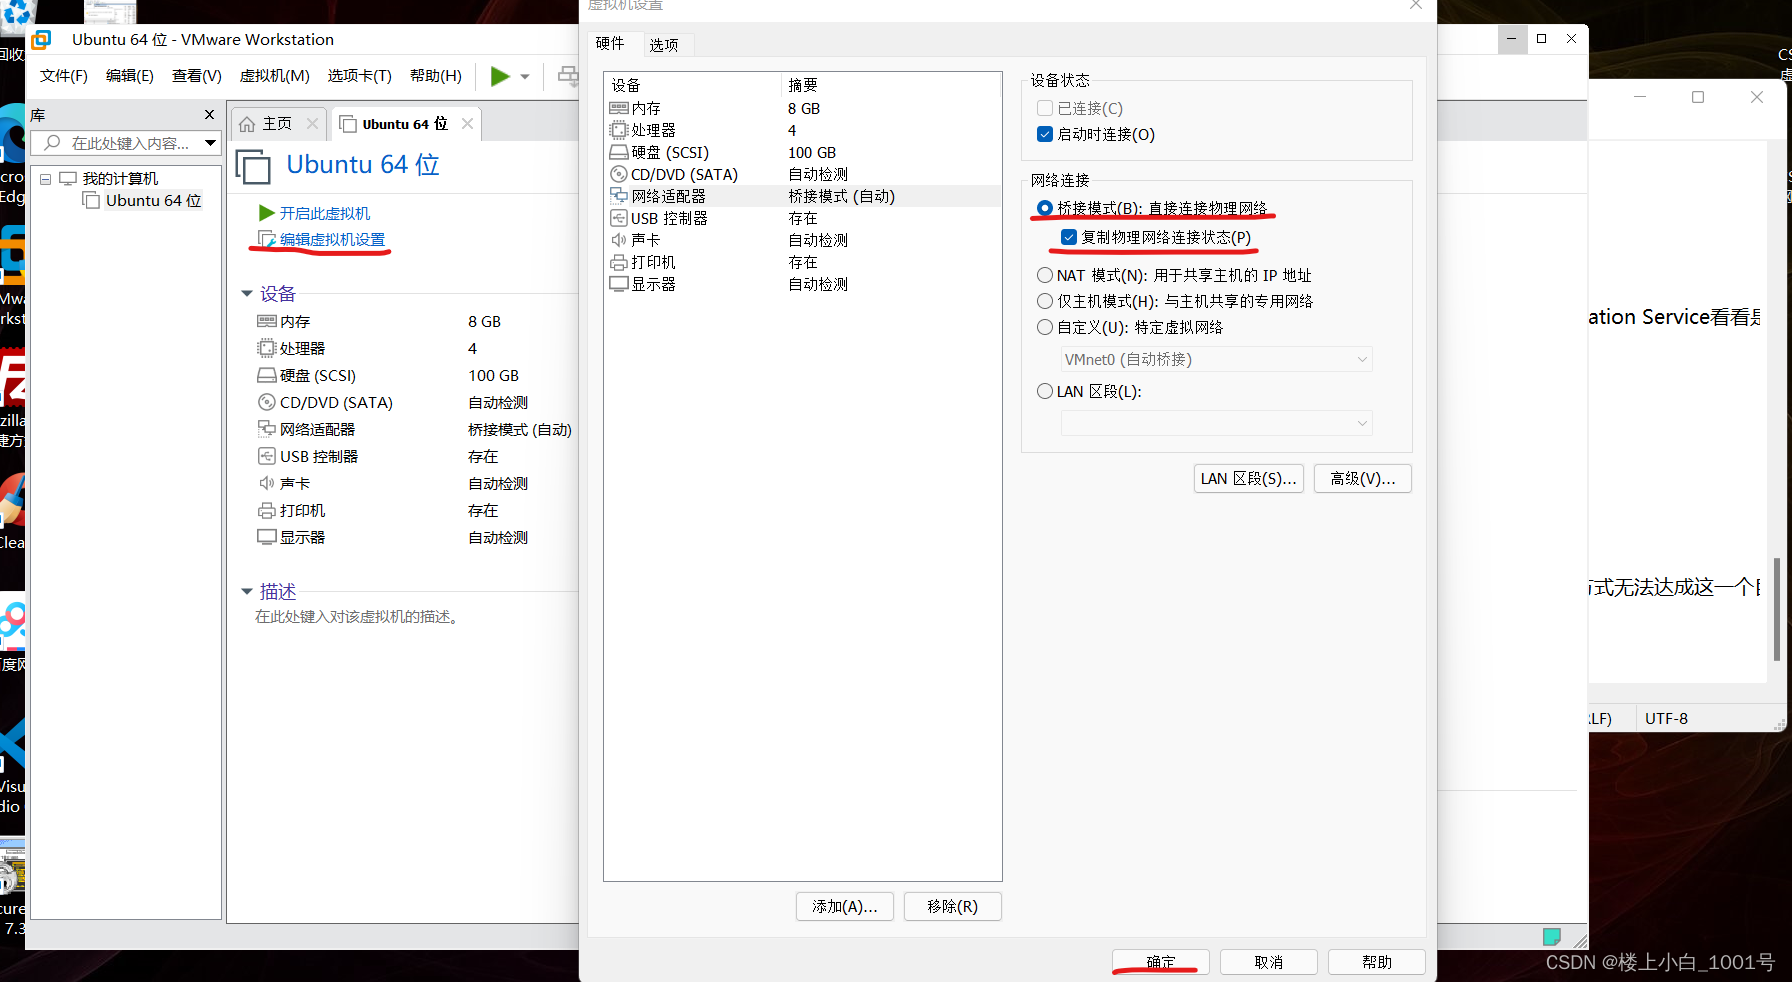Click the sound card icon in the main devices panel

pos(267,483)
